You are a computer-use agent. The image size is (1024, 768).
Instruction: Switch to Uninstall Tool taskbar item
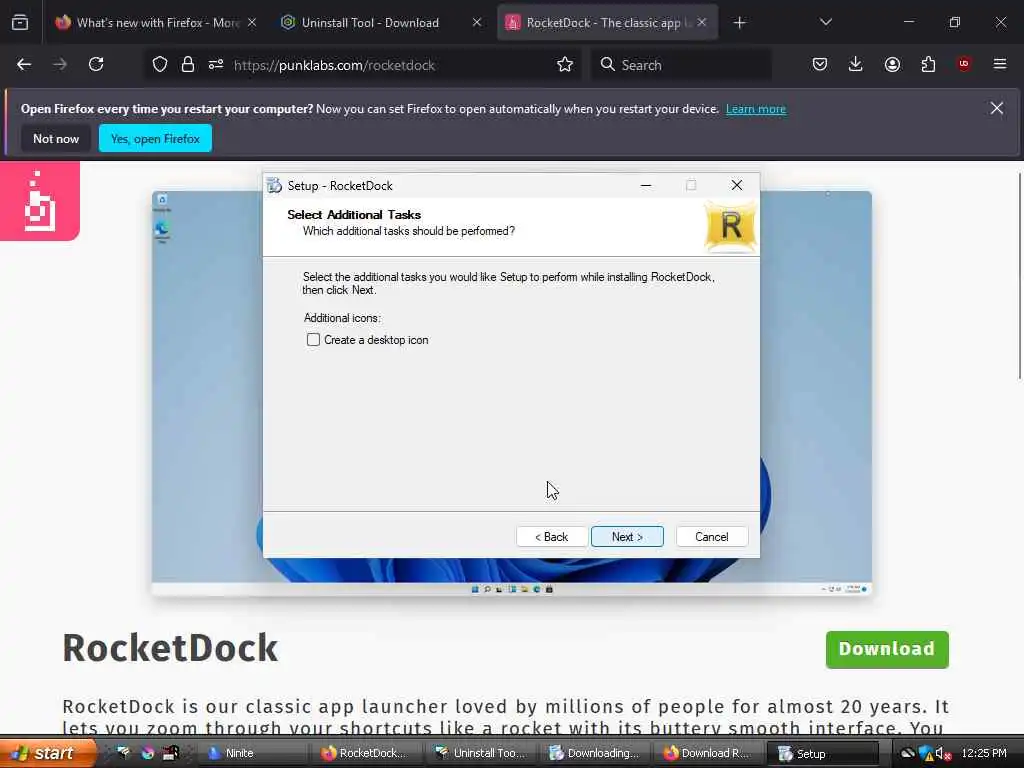click(480, 754)
